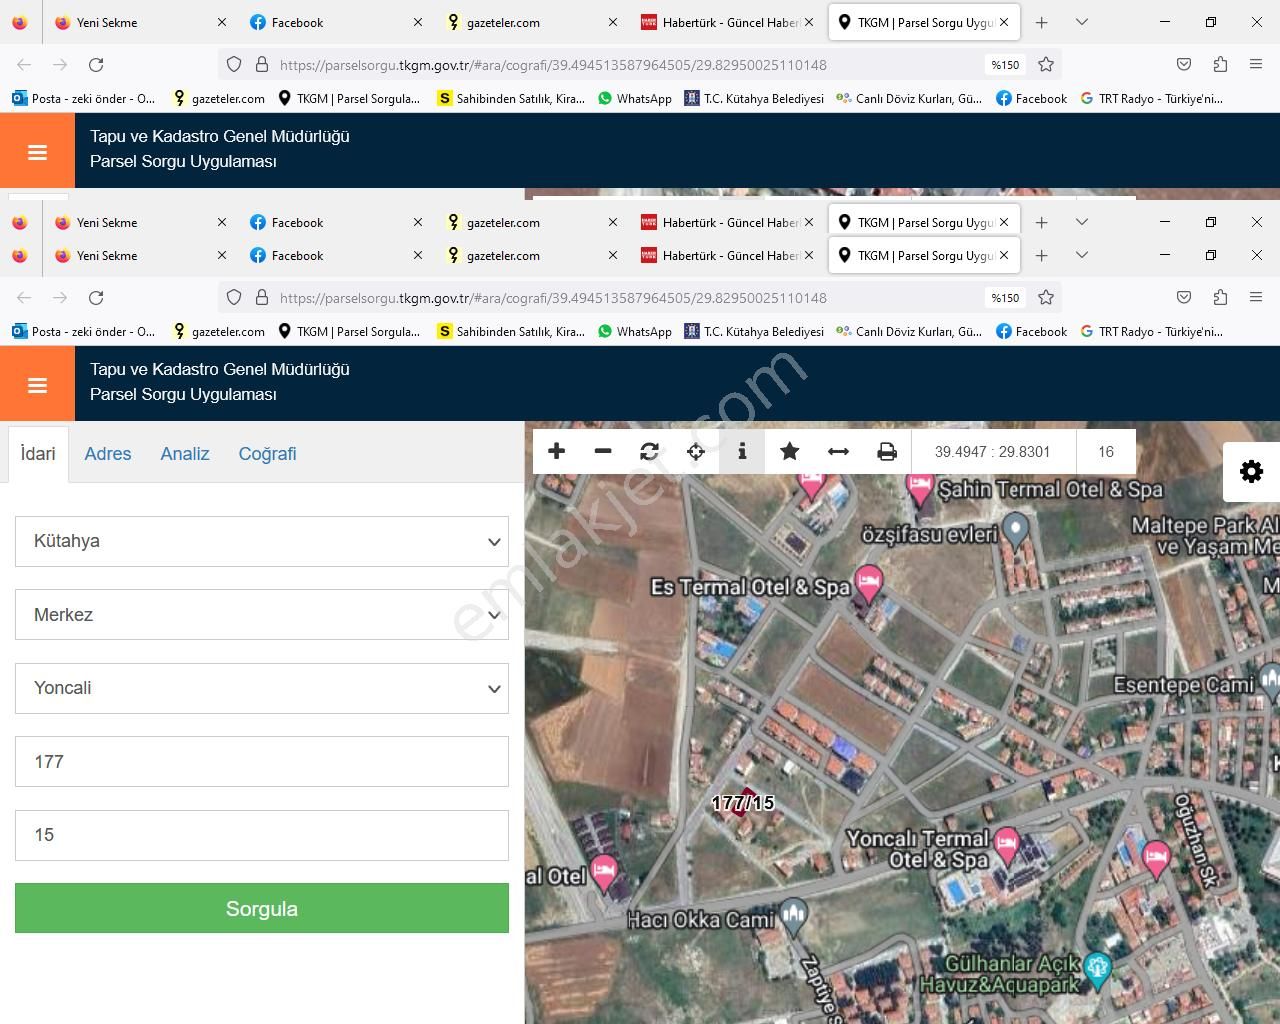Image resolution: width=1280 pixels, height=1024 pixels.
Task: Toggle the info (i) tool on map toolbar
Action: tap(742, 451)
